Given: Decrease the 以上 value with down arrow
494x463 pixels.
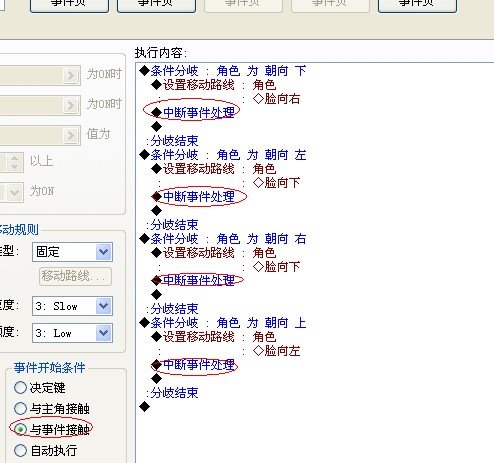Looking at the screenshot, I should tap(14, 166).
